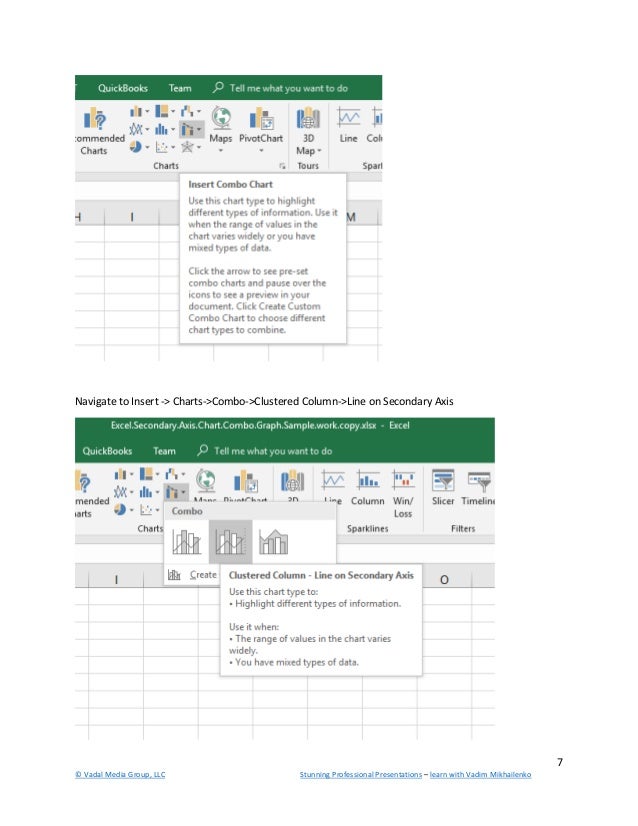Screen dimensions: 638x826
Task: Select Scatter chart icon in Combo dropdown screenshot
Action: pos(146,510)
